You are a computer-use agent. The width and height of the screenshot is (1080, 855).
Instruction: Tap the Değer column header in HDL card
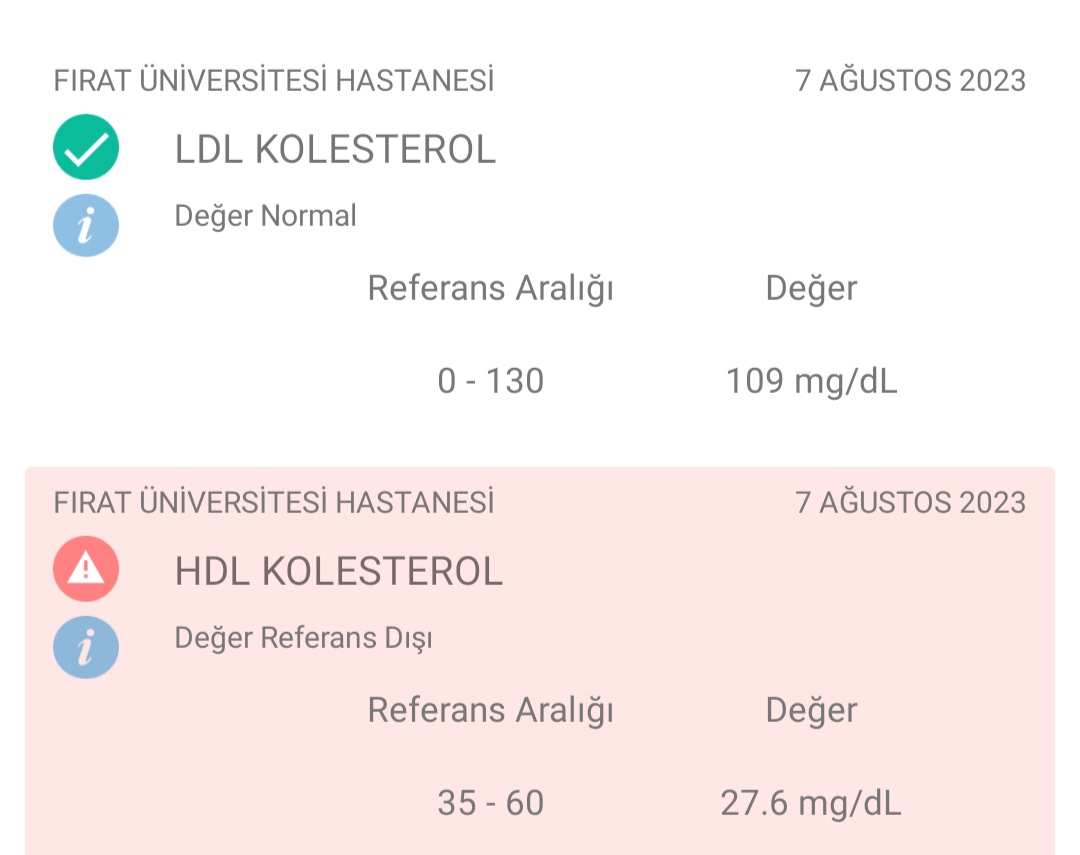811,711
